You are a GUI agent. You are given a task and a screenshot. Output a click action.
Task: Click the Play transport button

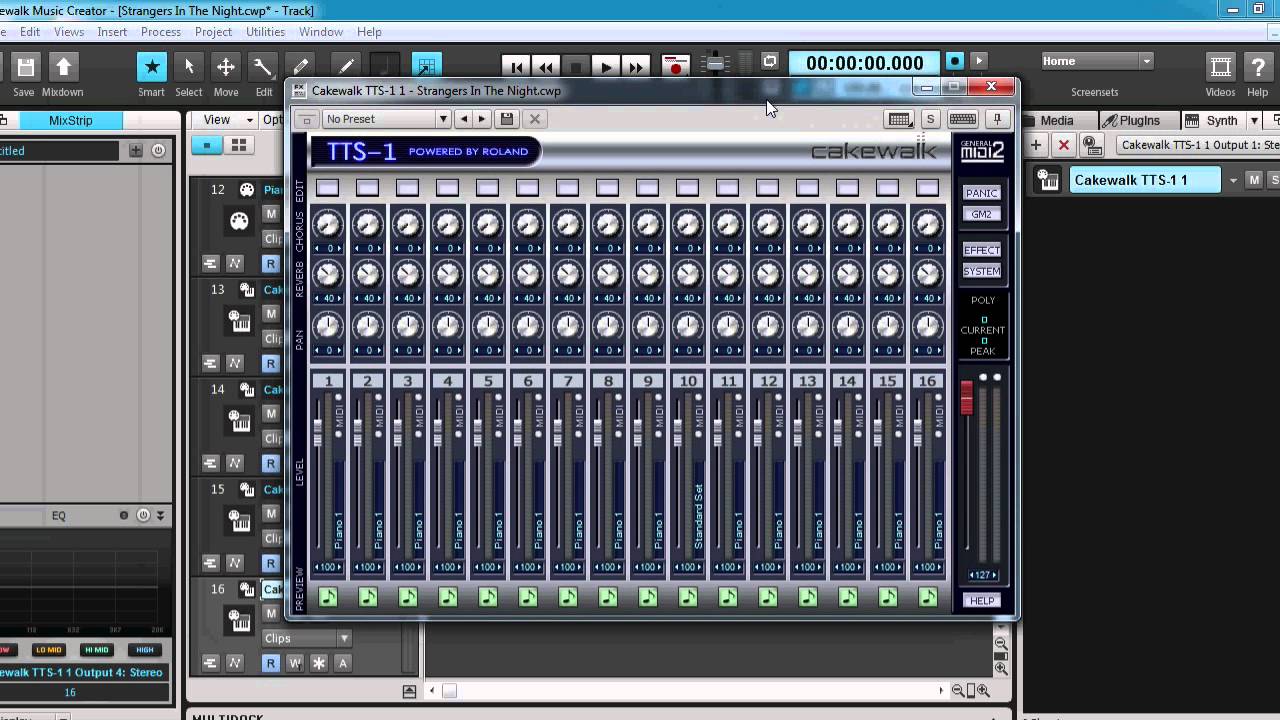[606, 67]
